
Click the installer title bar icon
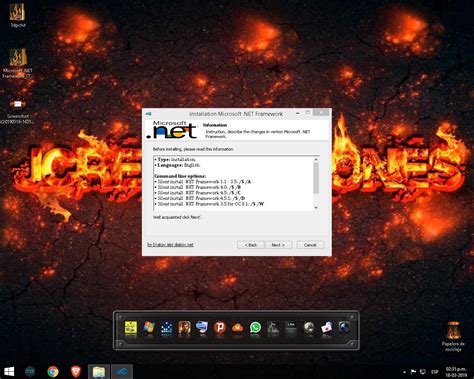149,114
